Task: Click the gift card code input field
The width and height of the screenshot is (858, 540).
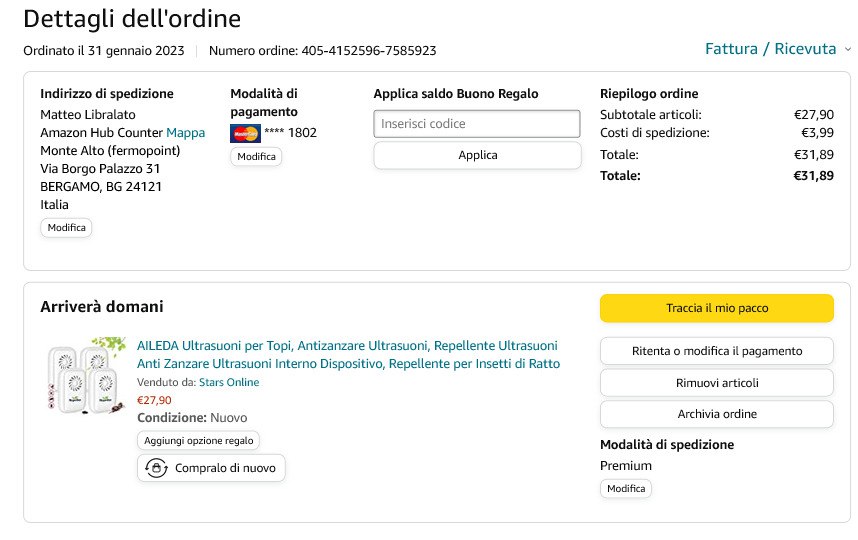Action: [477, 124]
